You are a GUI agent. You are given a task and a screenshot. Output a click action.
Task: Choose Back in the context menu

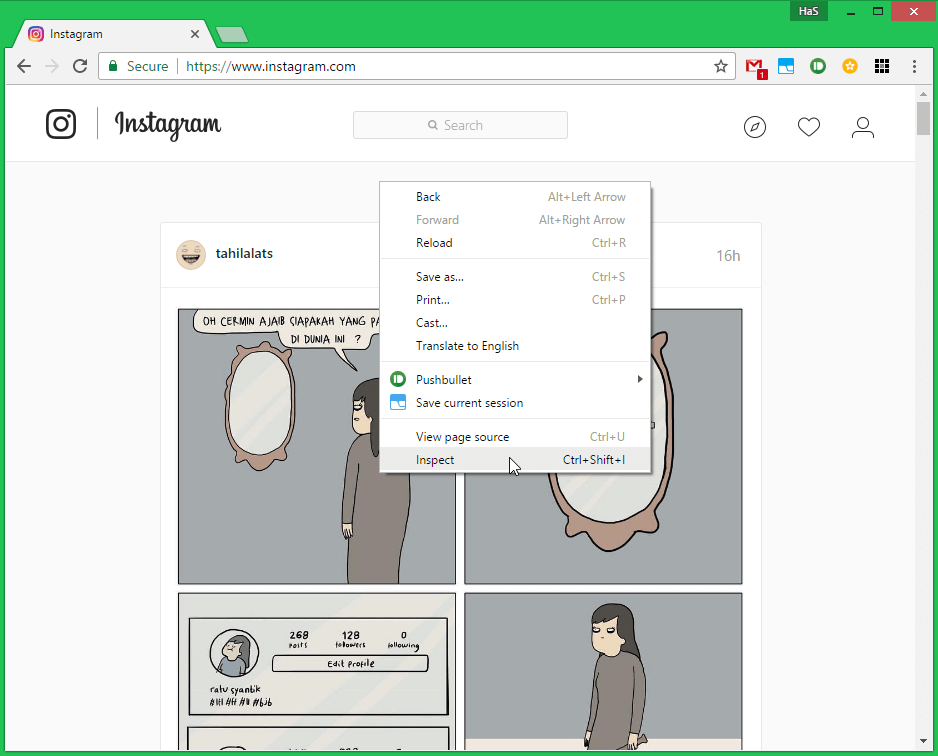click(515, 197)
